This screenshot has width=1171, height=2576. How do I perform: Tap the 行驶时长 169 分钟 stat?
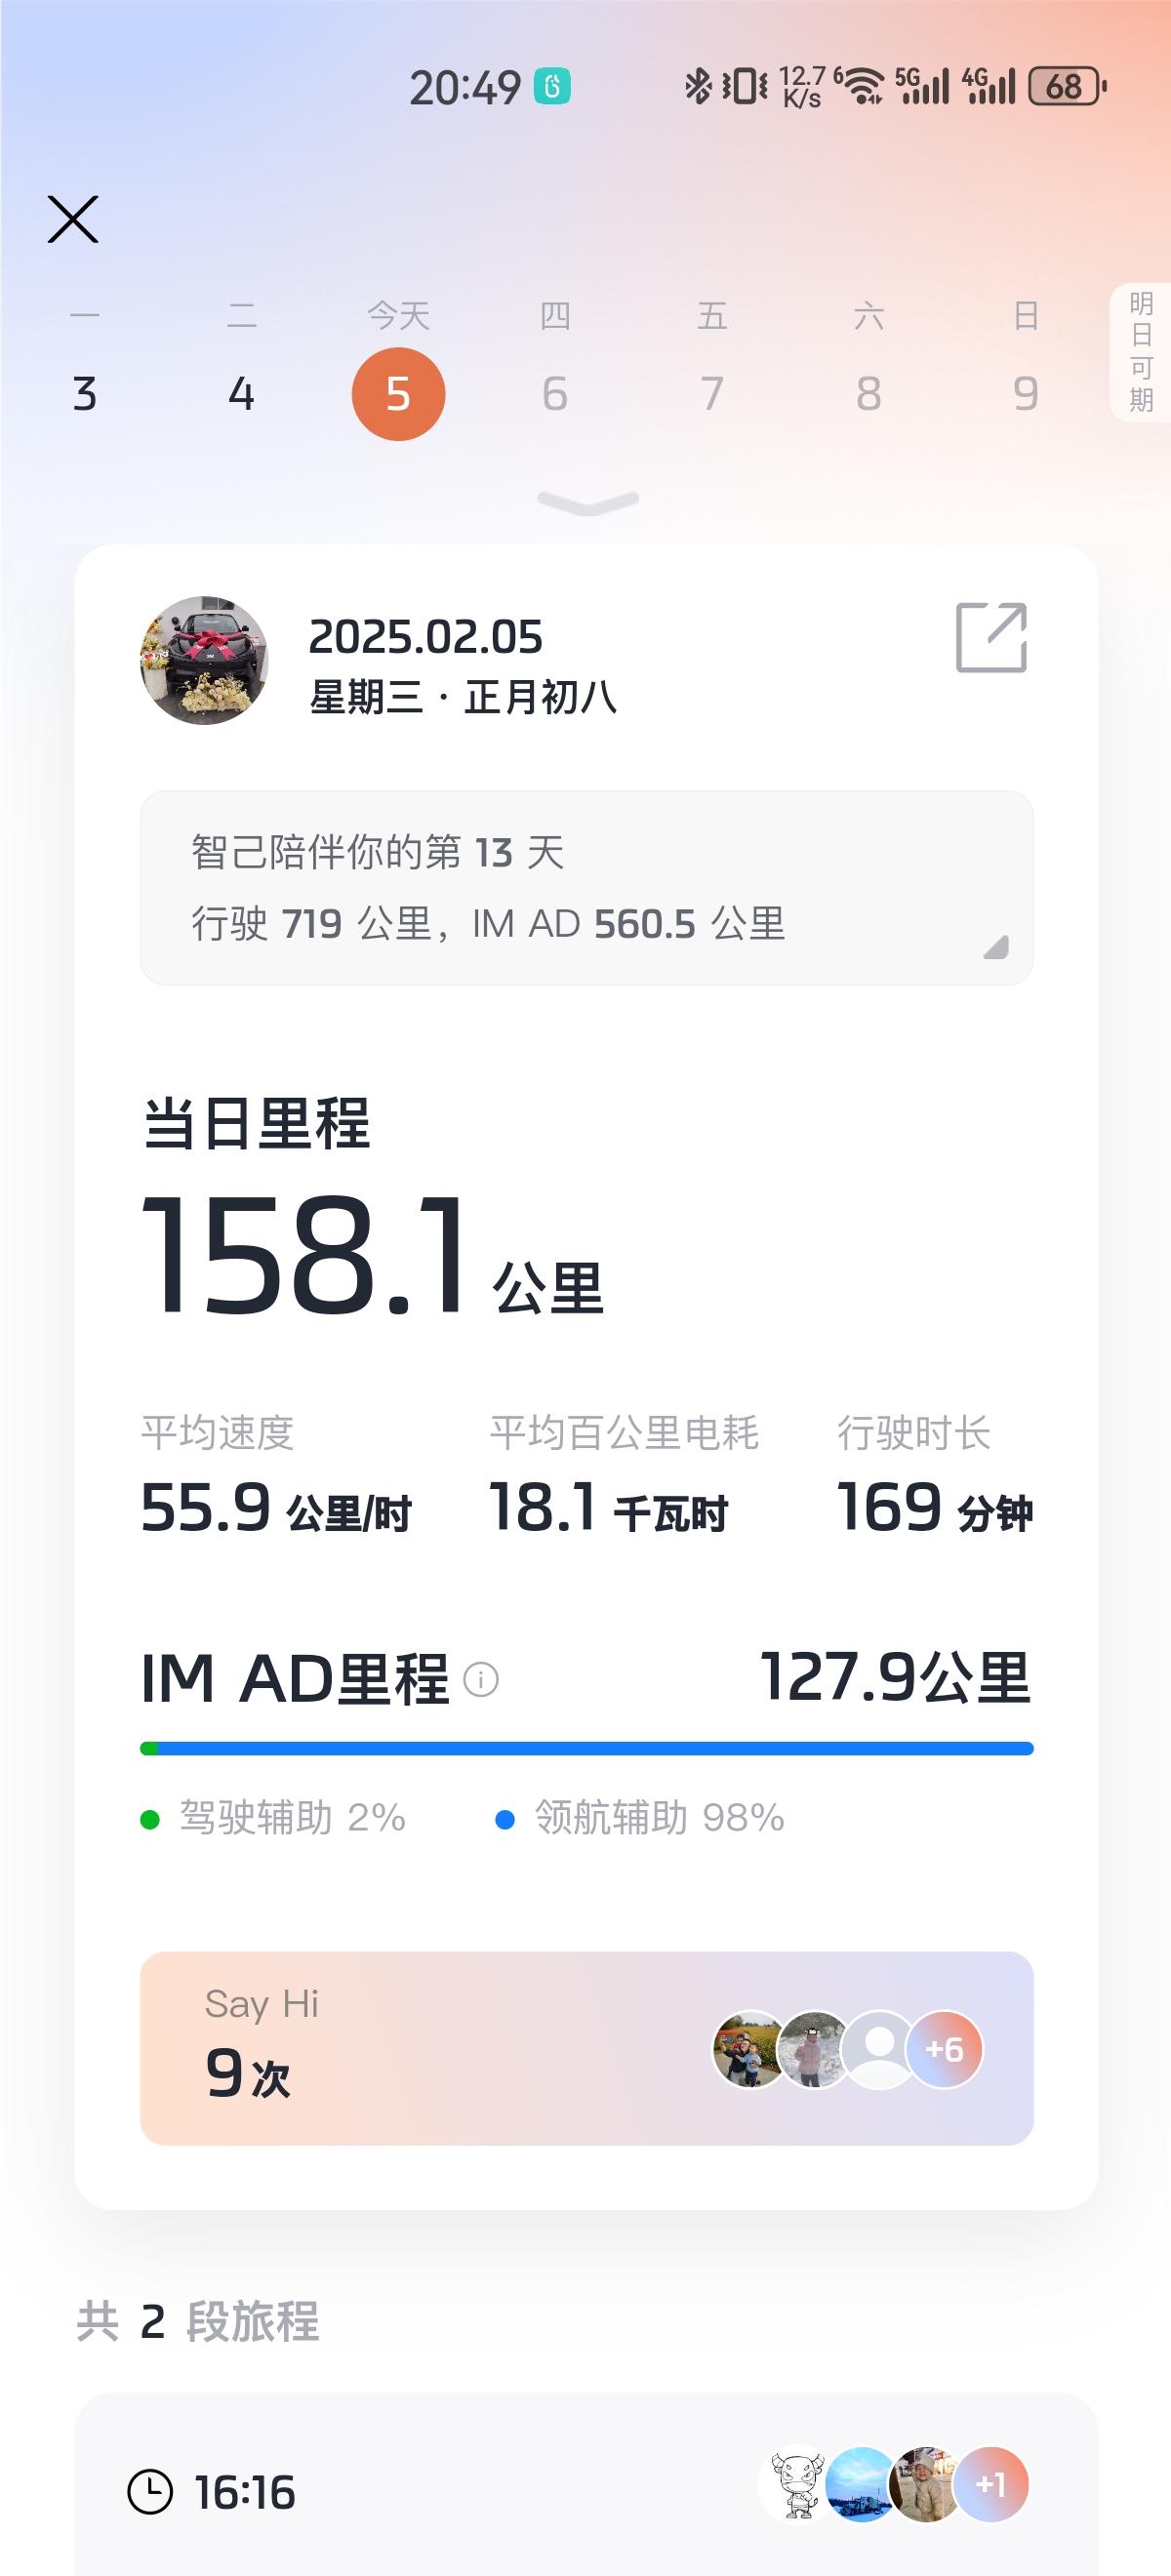pyautogui.click(x=935, y=1474)
